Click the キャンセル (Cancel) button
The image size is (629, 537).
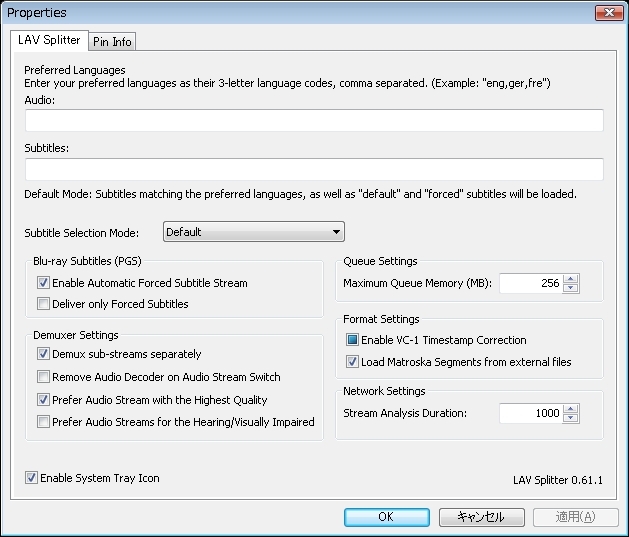[481, 517]
